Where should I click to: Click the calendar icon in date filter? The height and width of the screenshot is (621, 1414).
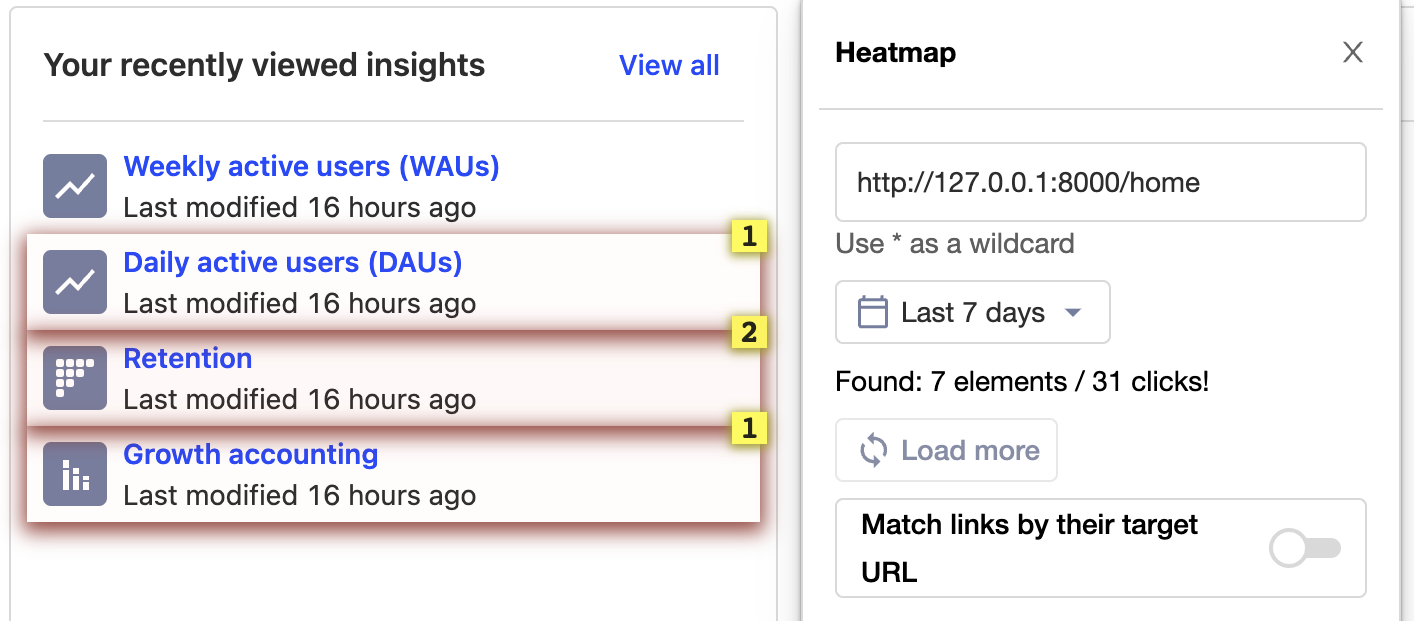click(873, 313)
